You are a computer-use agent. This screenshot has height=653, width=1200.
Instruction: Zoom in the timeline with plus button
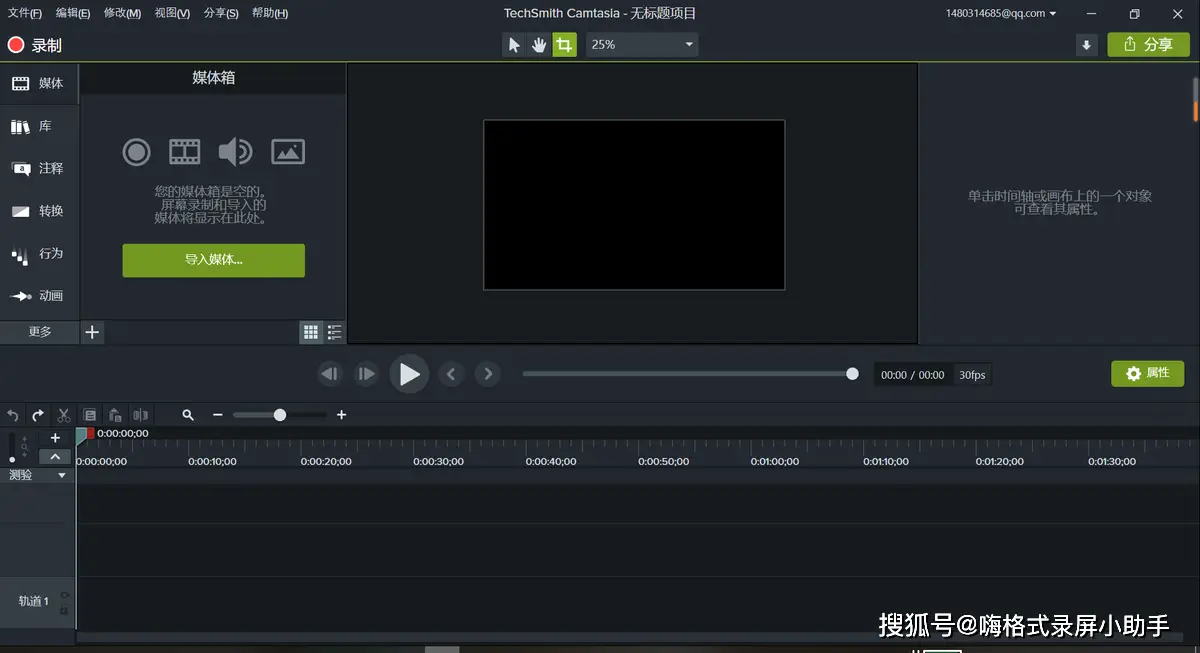click(x=342, y=415)
